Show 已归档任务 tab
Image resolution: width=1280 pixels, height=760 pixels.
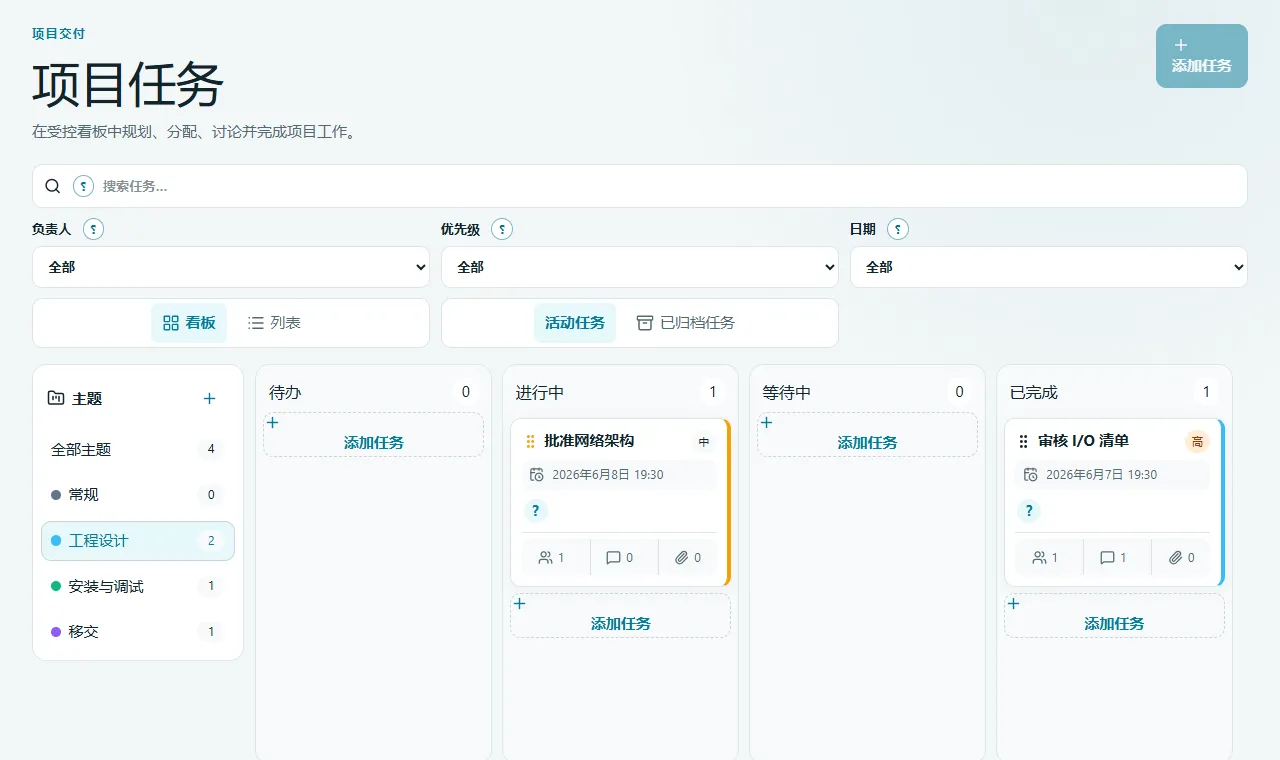pyautogui.click(x=686, y=323)
